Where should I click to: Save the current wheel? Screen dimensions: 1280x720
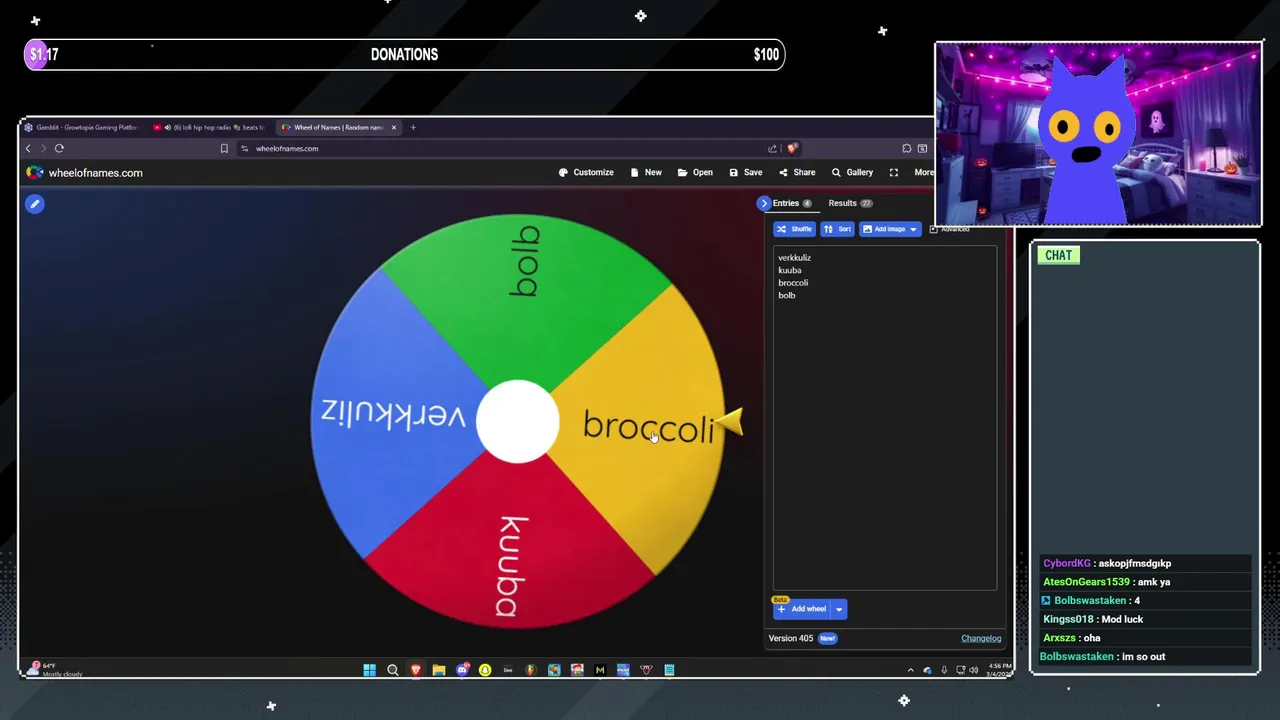[746, 172]
